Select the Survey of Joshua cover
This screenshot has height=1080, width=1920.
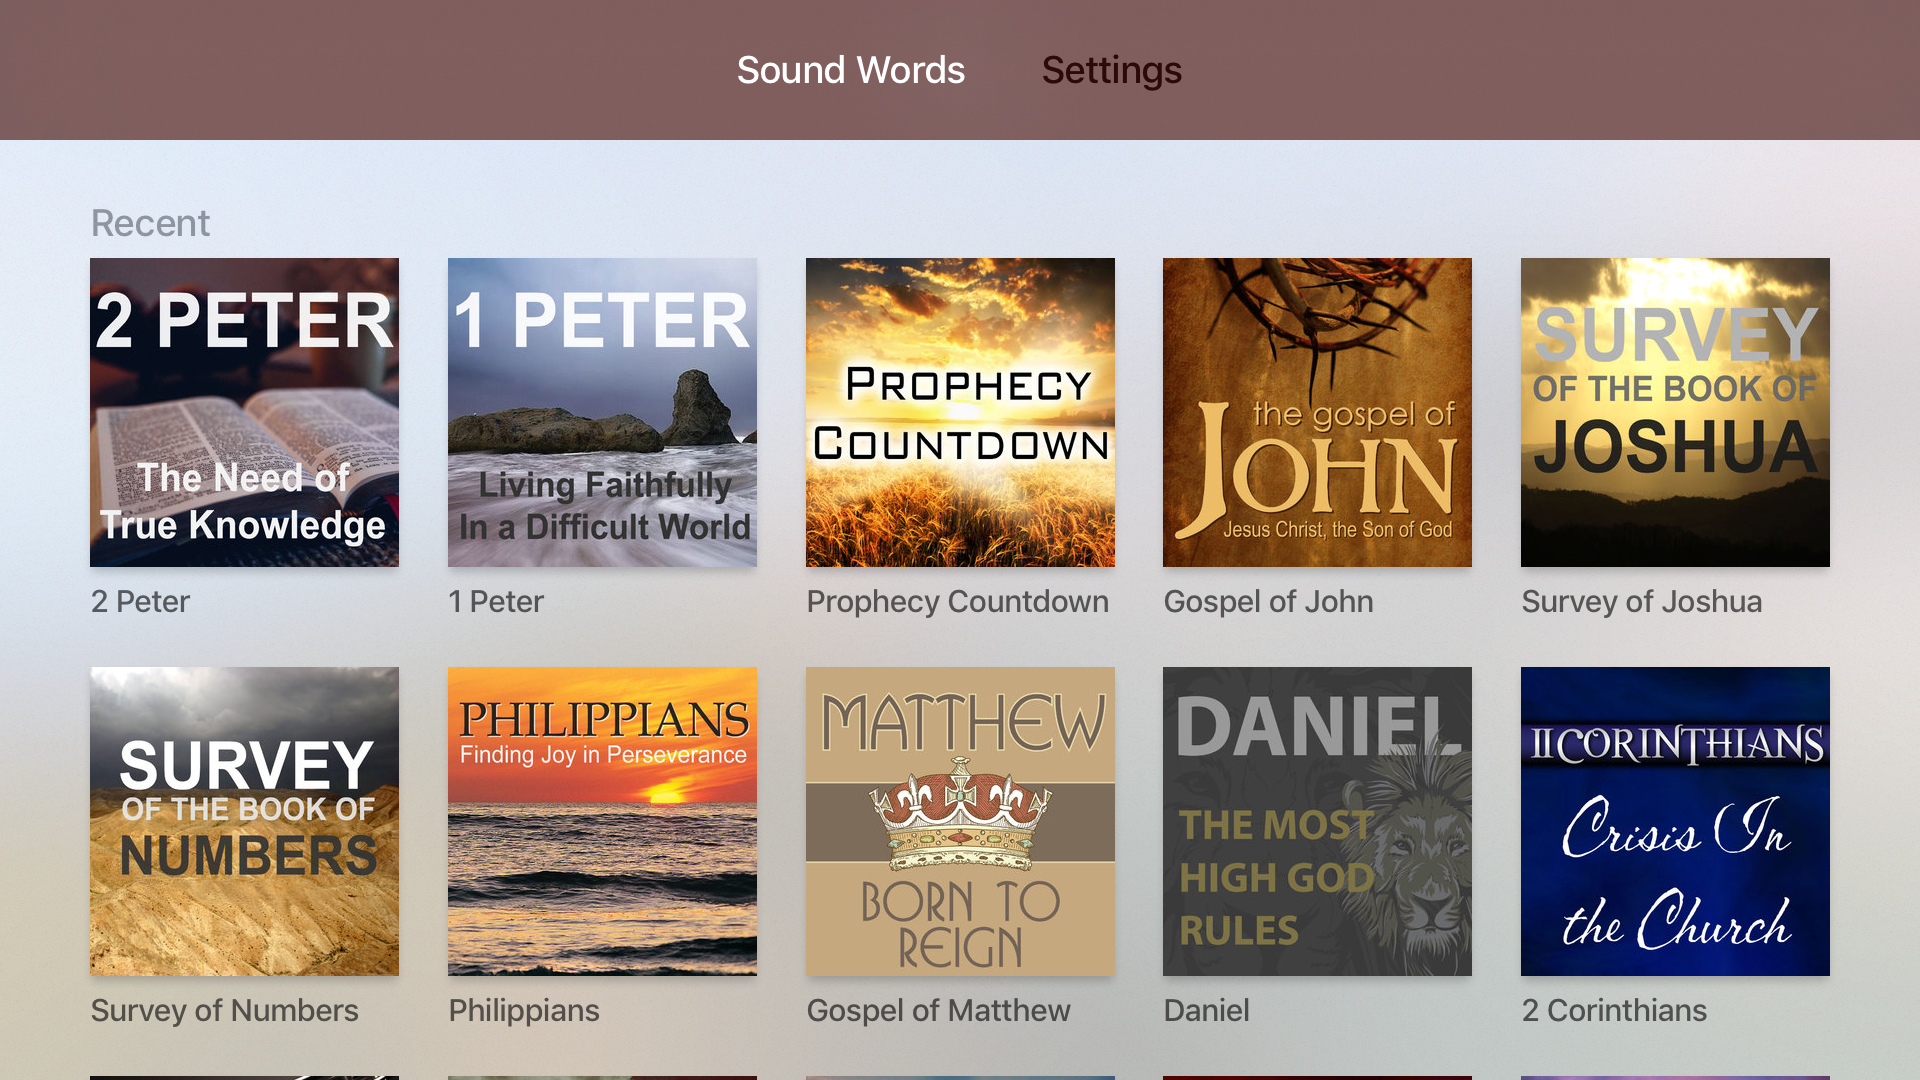(x=1675, y=412)
